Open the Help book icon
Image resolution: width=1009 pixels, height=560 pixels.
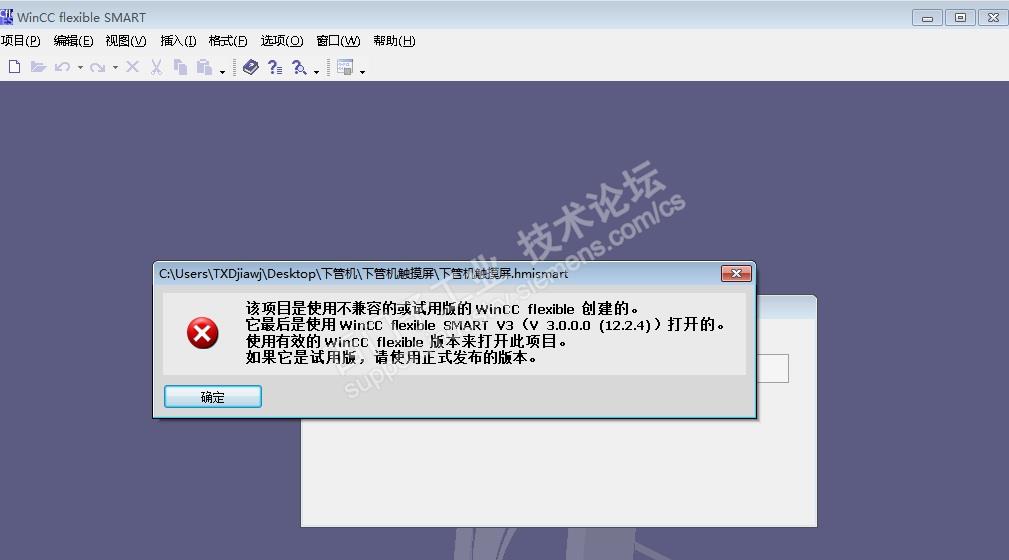(x=251, y=67)
